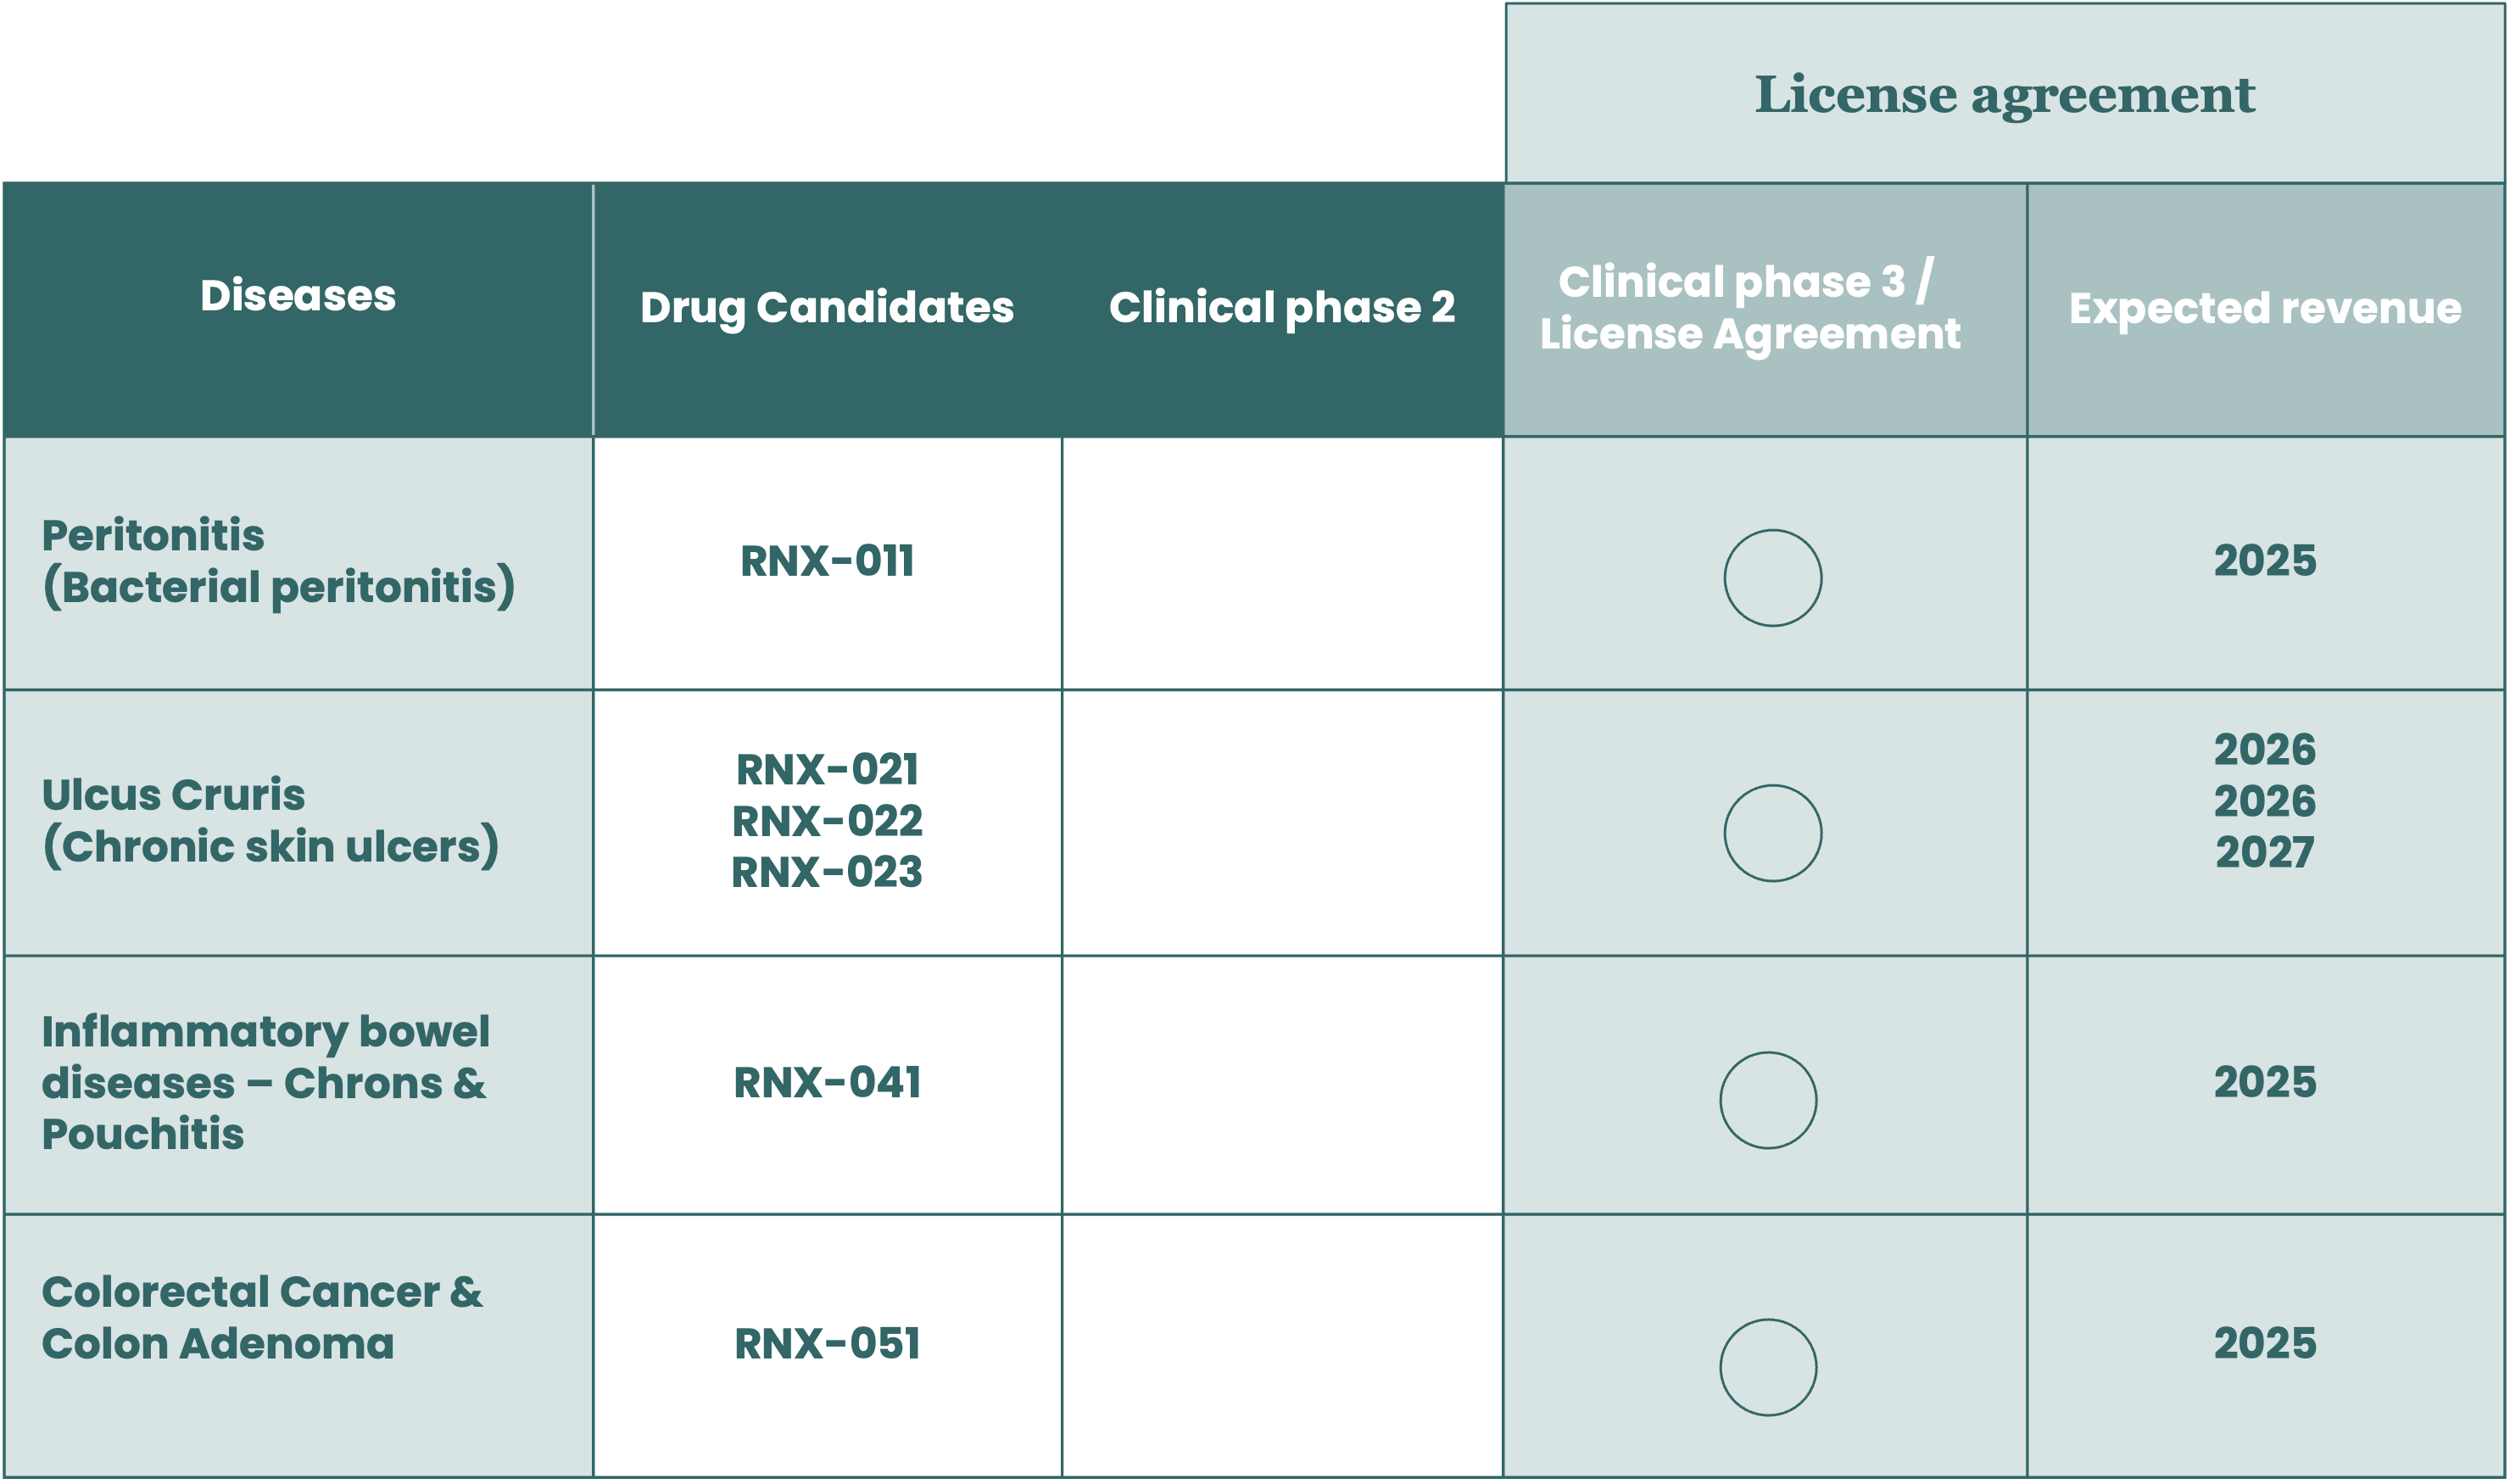2510x1484 pixels.
Task: Click the circle in the Ulcus Cruris row
Action: point(1772,833)
